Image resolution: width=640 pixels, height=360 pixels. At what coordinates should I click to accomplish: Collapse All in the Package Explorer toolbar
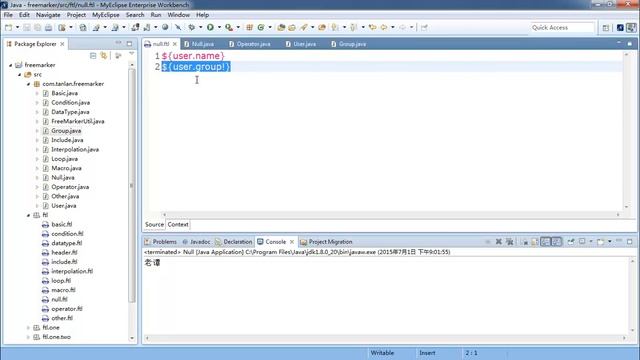(x=93, y=56)
